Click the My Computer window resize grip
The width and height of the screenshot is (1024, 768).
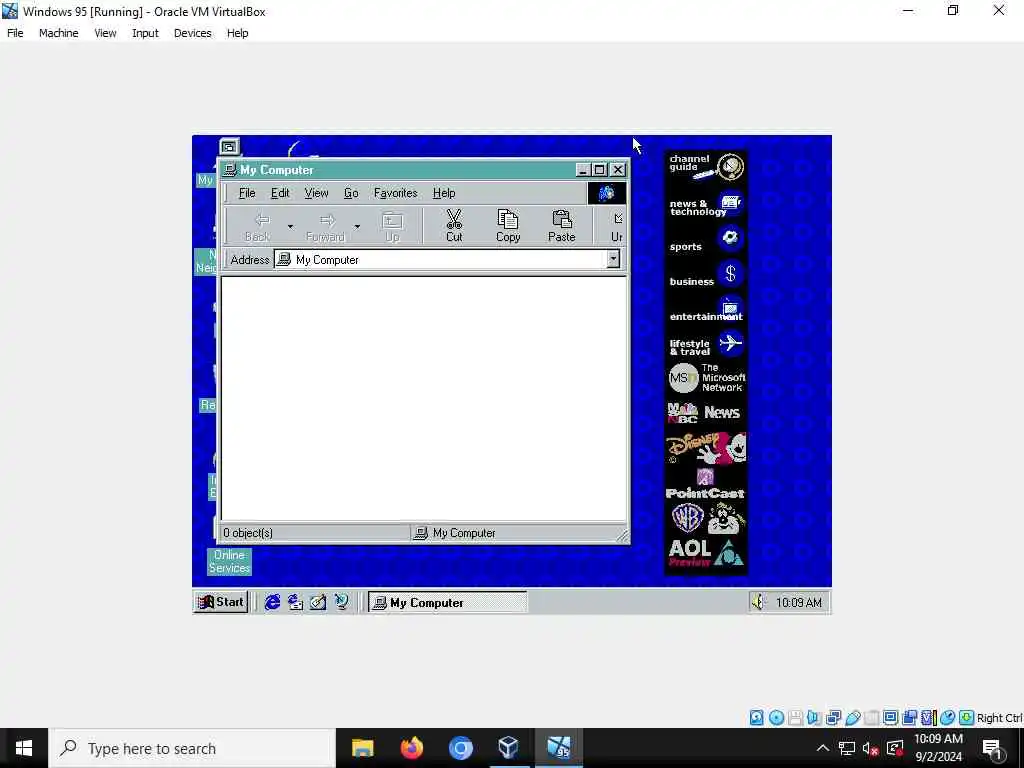pos(622,535)
